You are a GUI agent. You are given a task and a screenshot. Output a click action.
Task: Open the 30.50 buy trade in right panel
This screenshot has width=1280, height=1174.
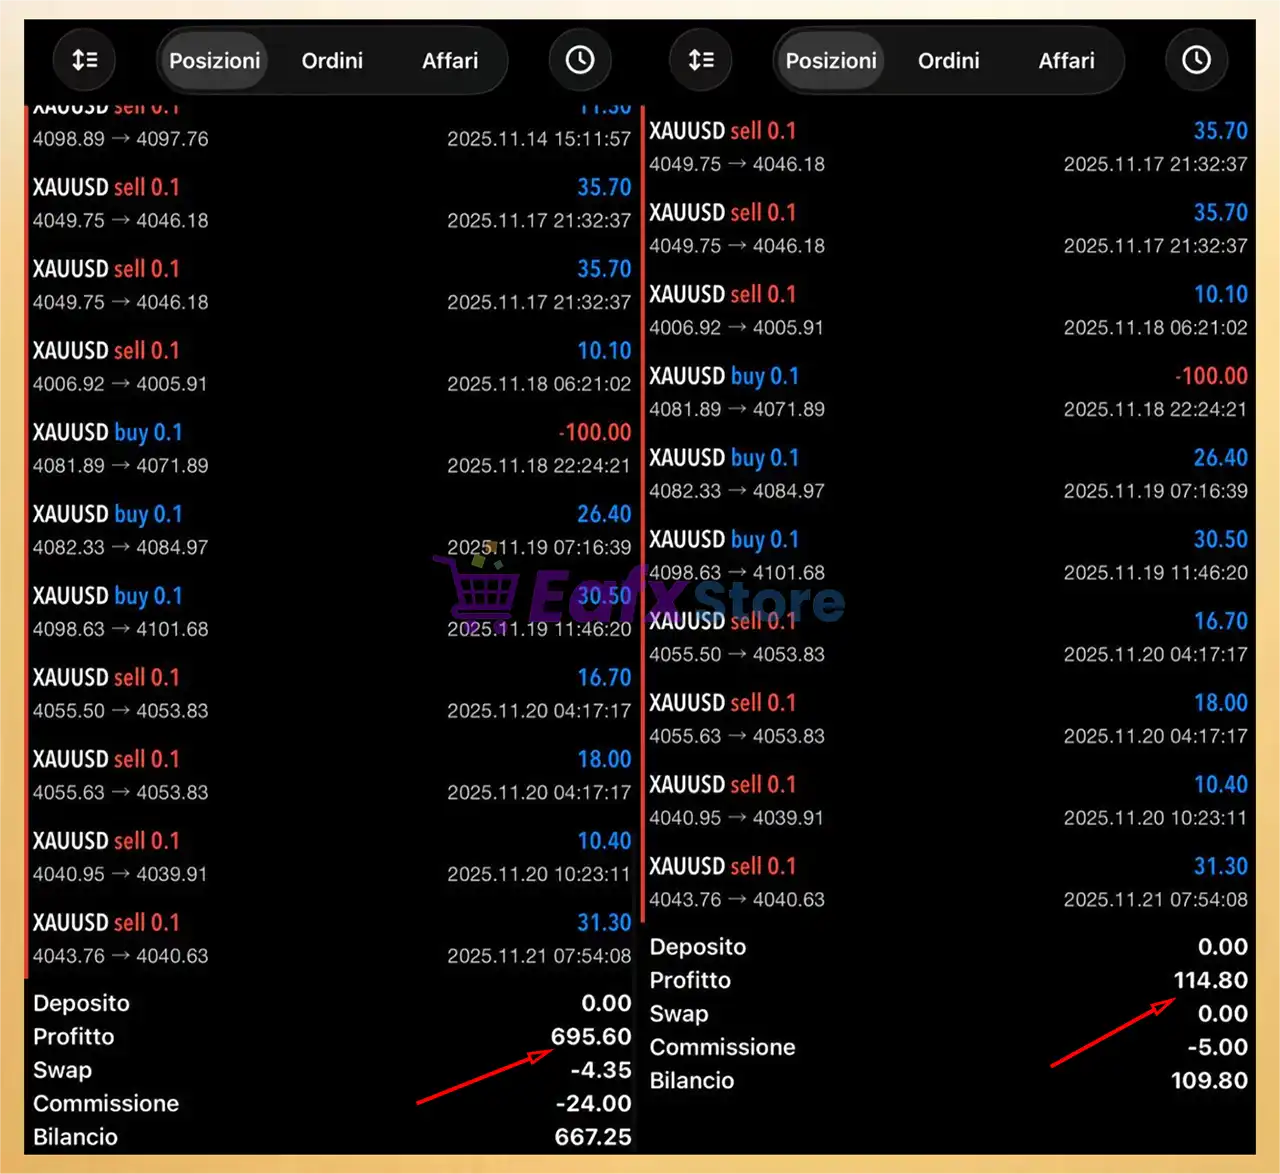pyautogui.click(x=947, y=555)
